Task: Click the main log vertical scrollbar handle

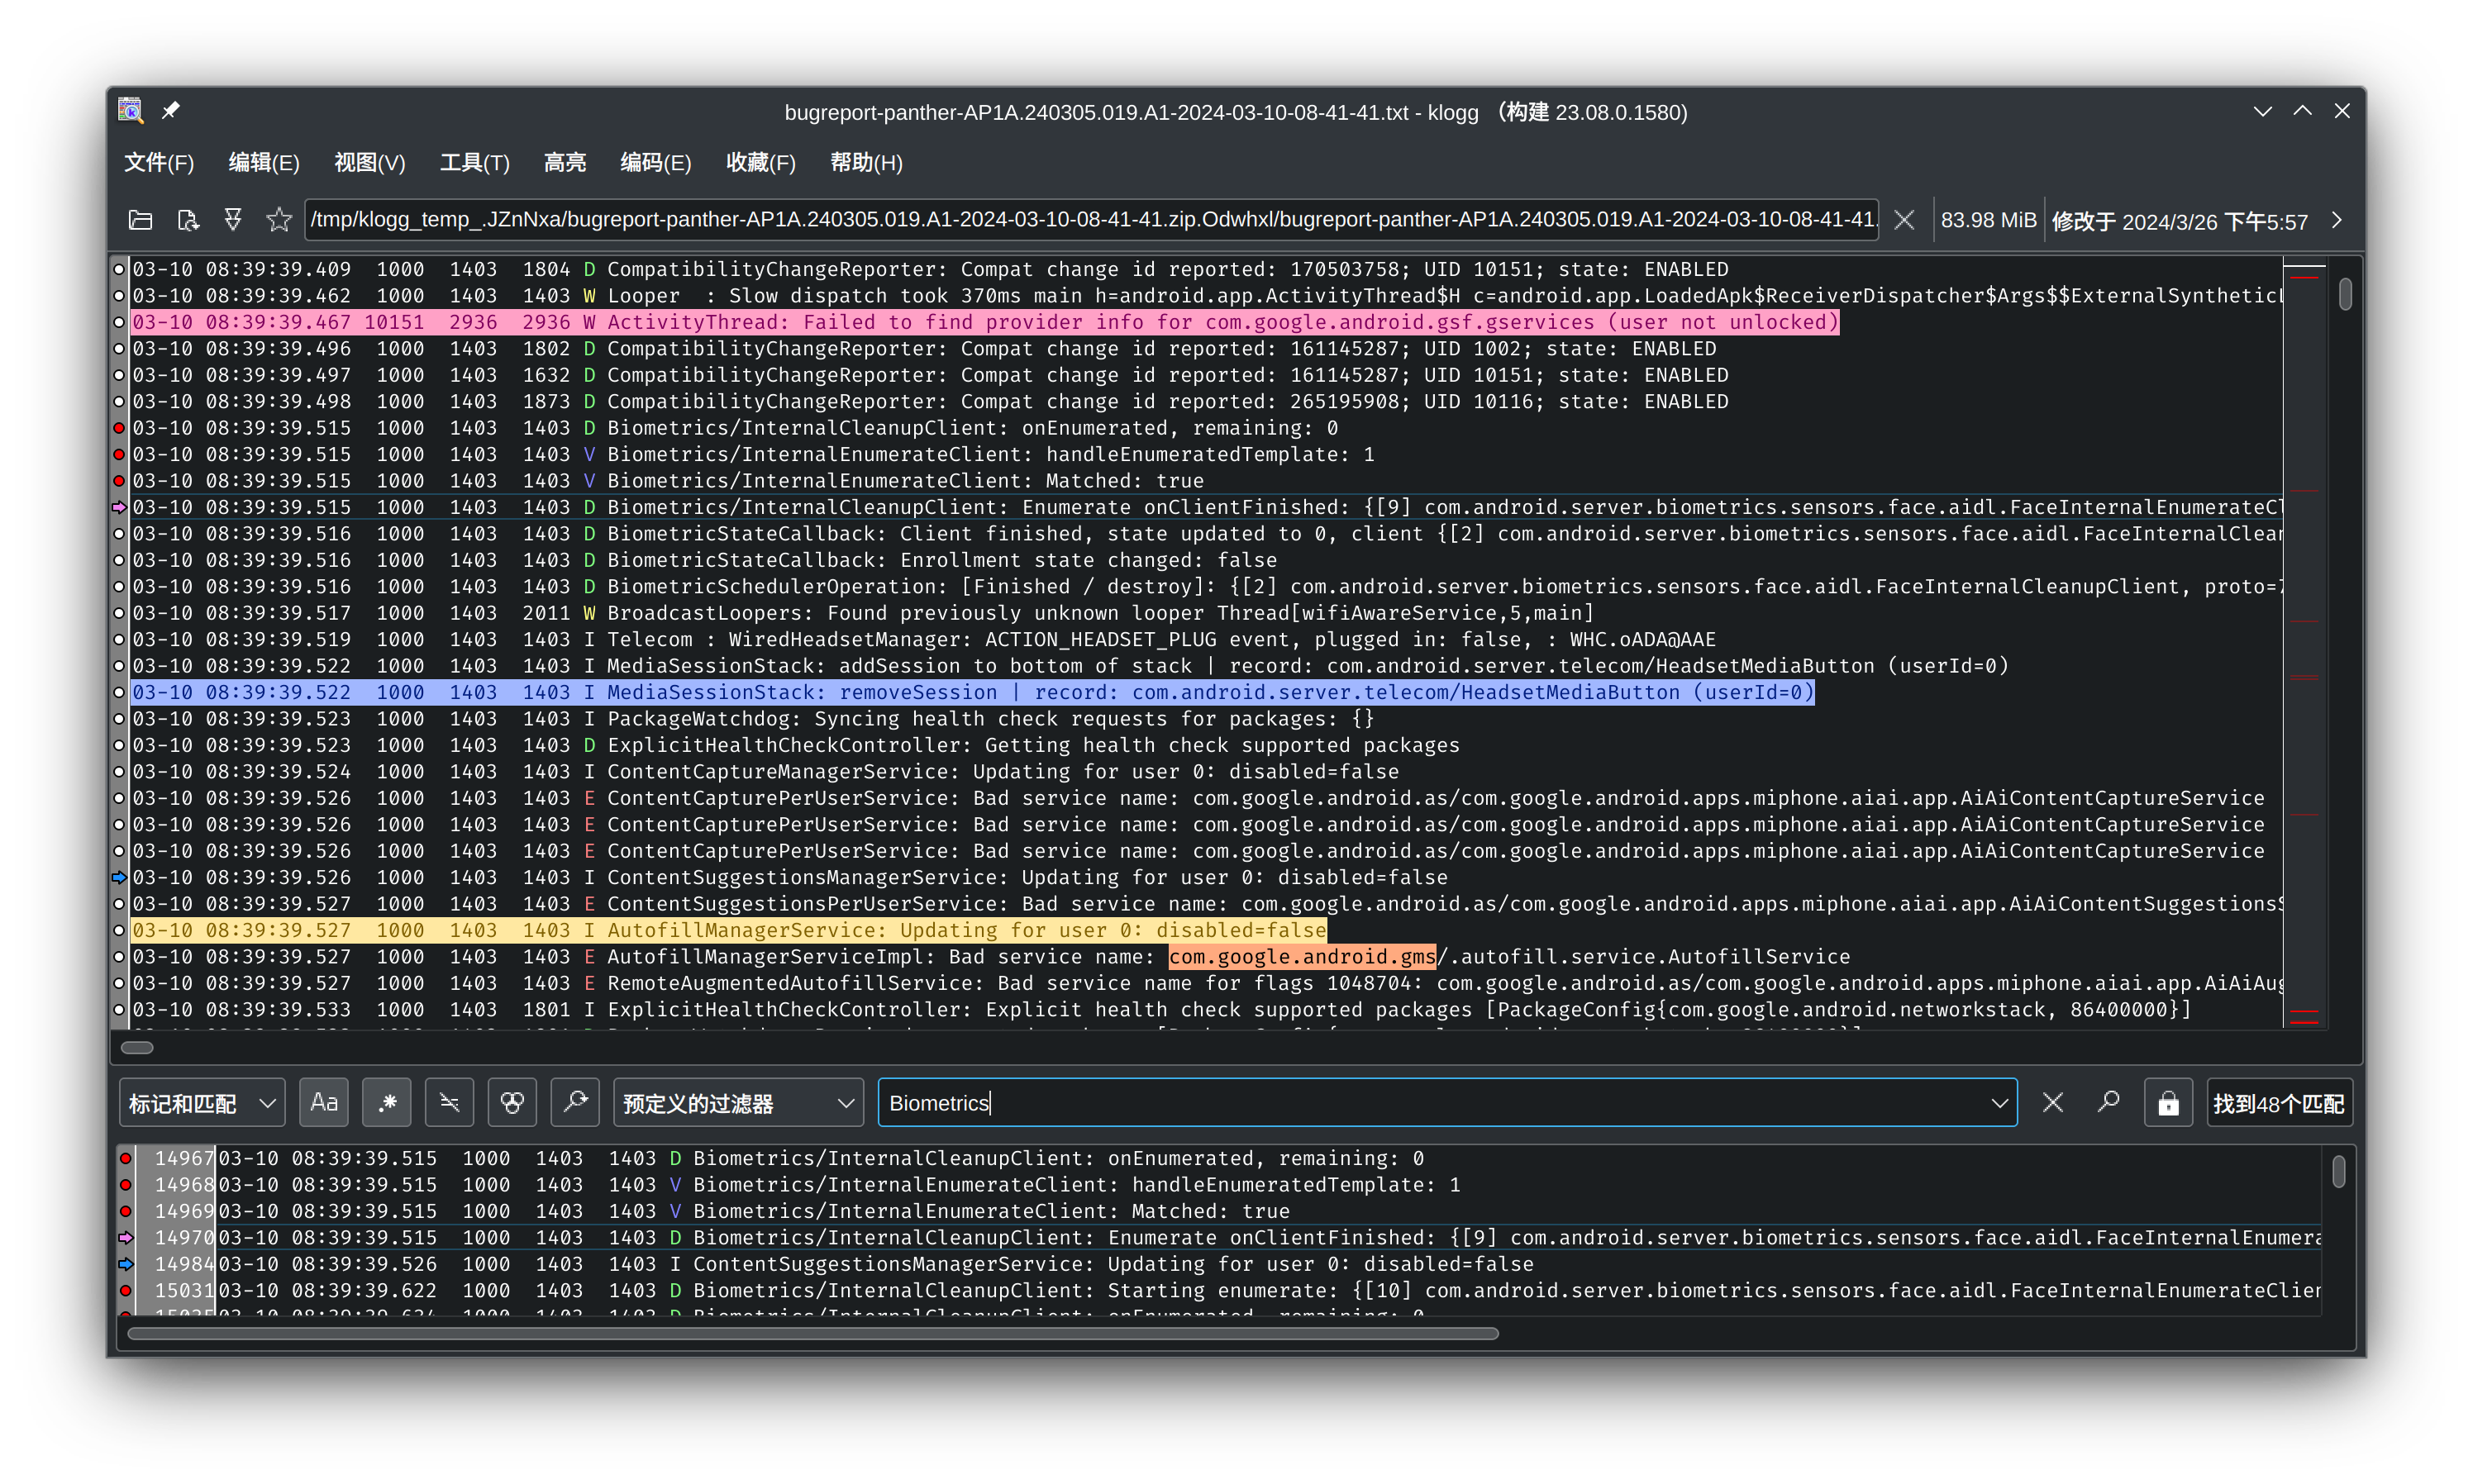Action: pos(2345,295)
